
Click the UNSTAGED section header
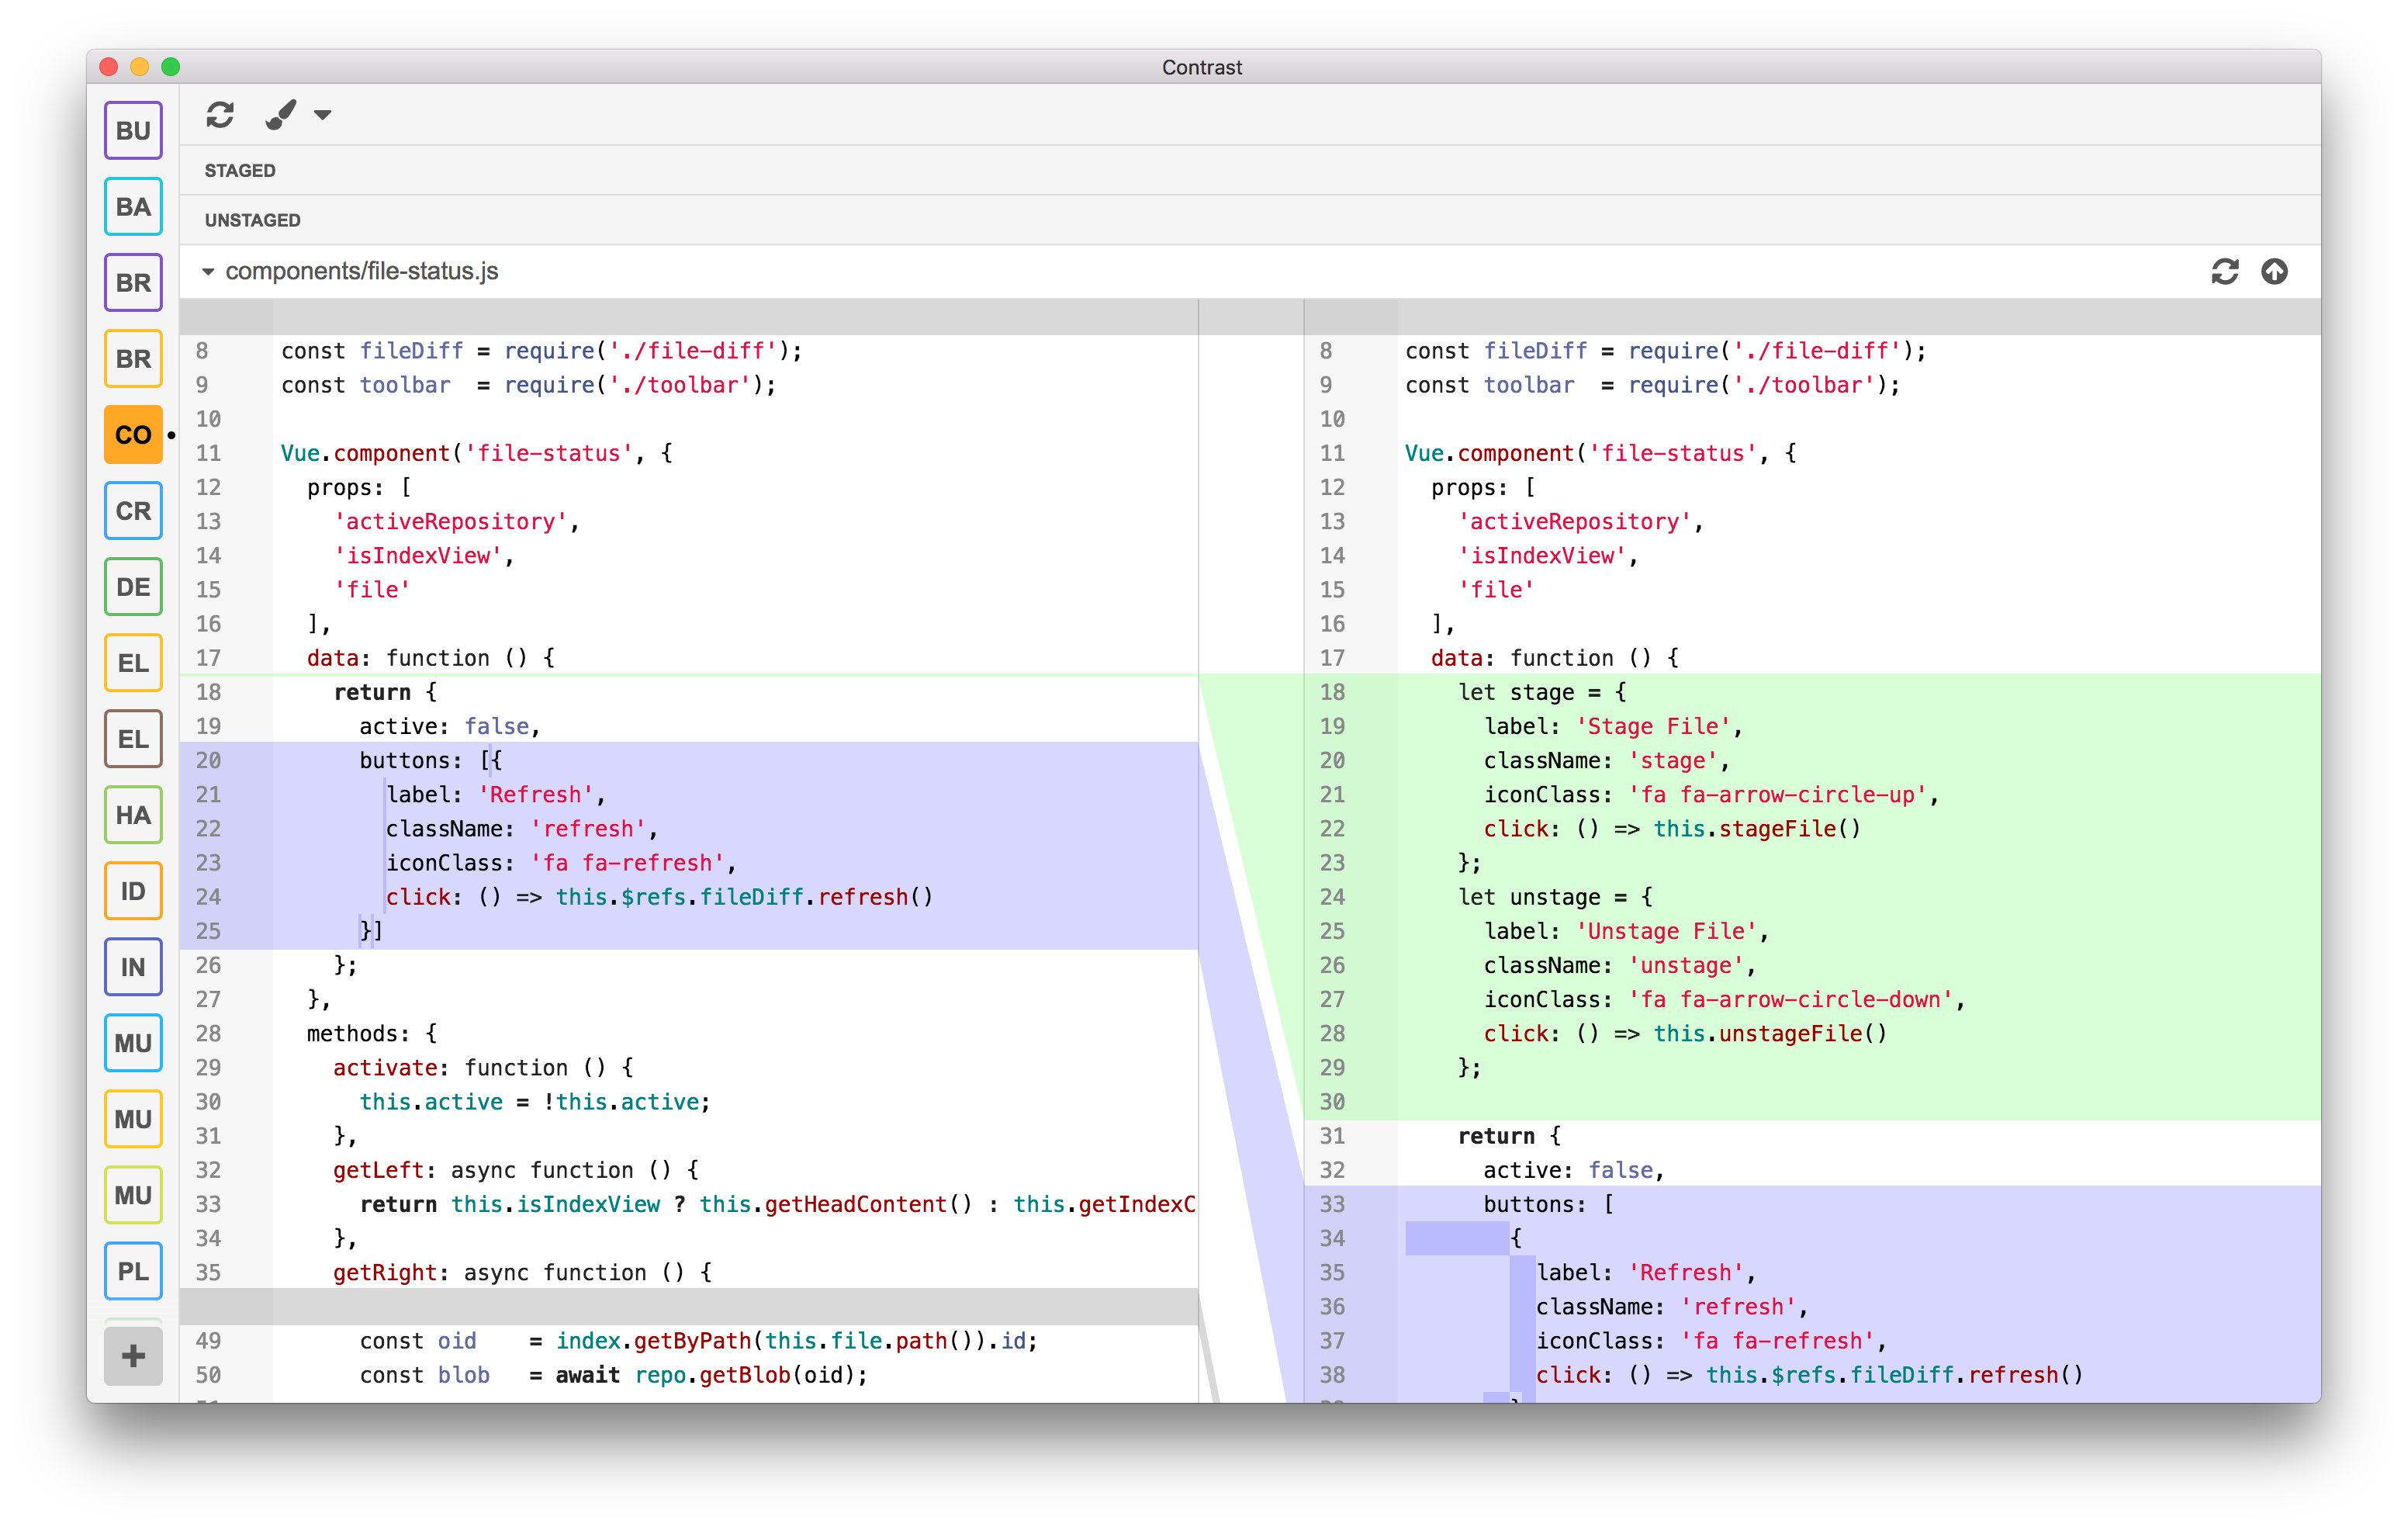[x=252, y=220]
